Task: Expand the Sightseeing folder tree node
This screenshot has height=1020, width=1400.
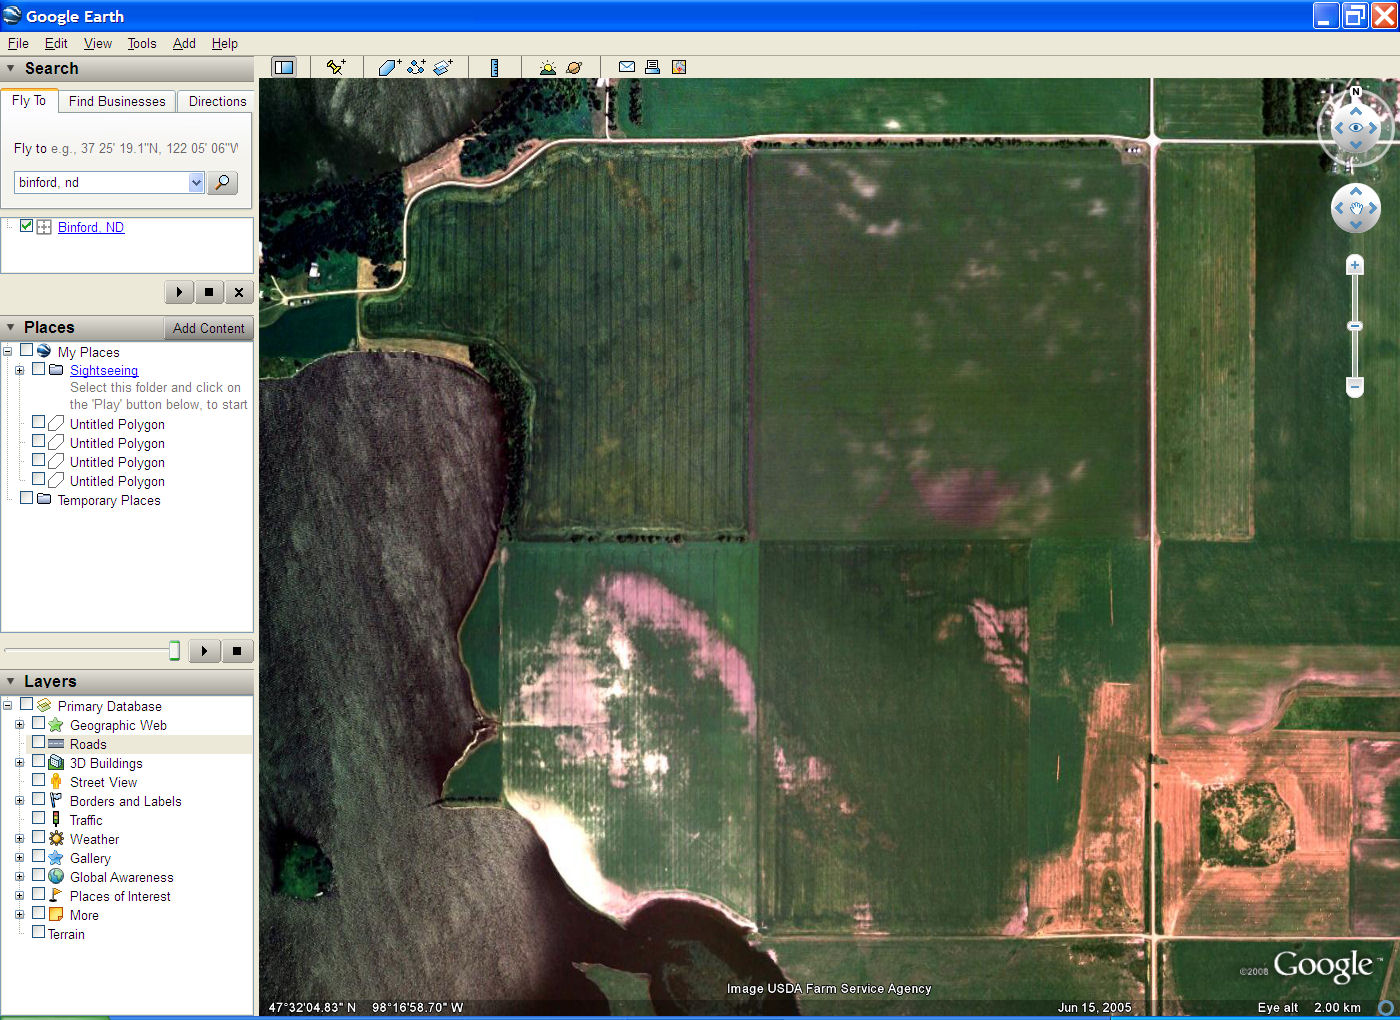Action: click(19, 370)
